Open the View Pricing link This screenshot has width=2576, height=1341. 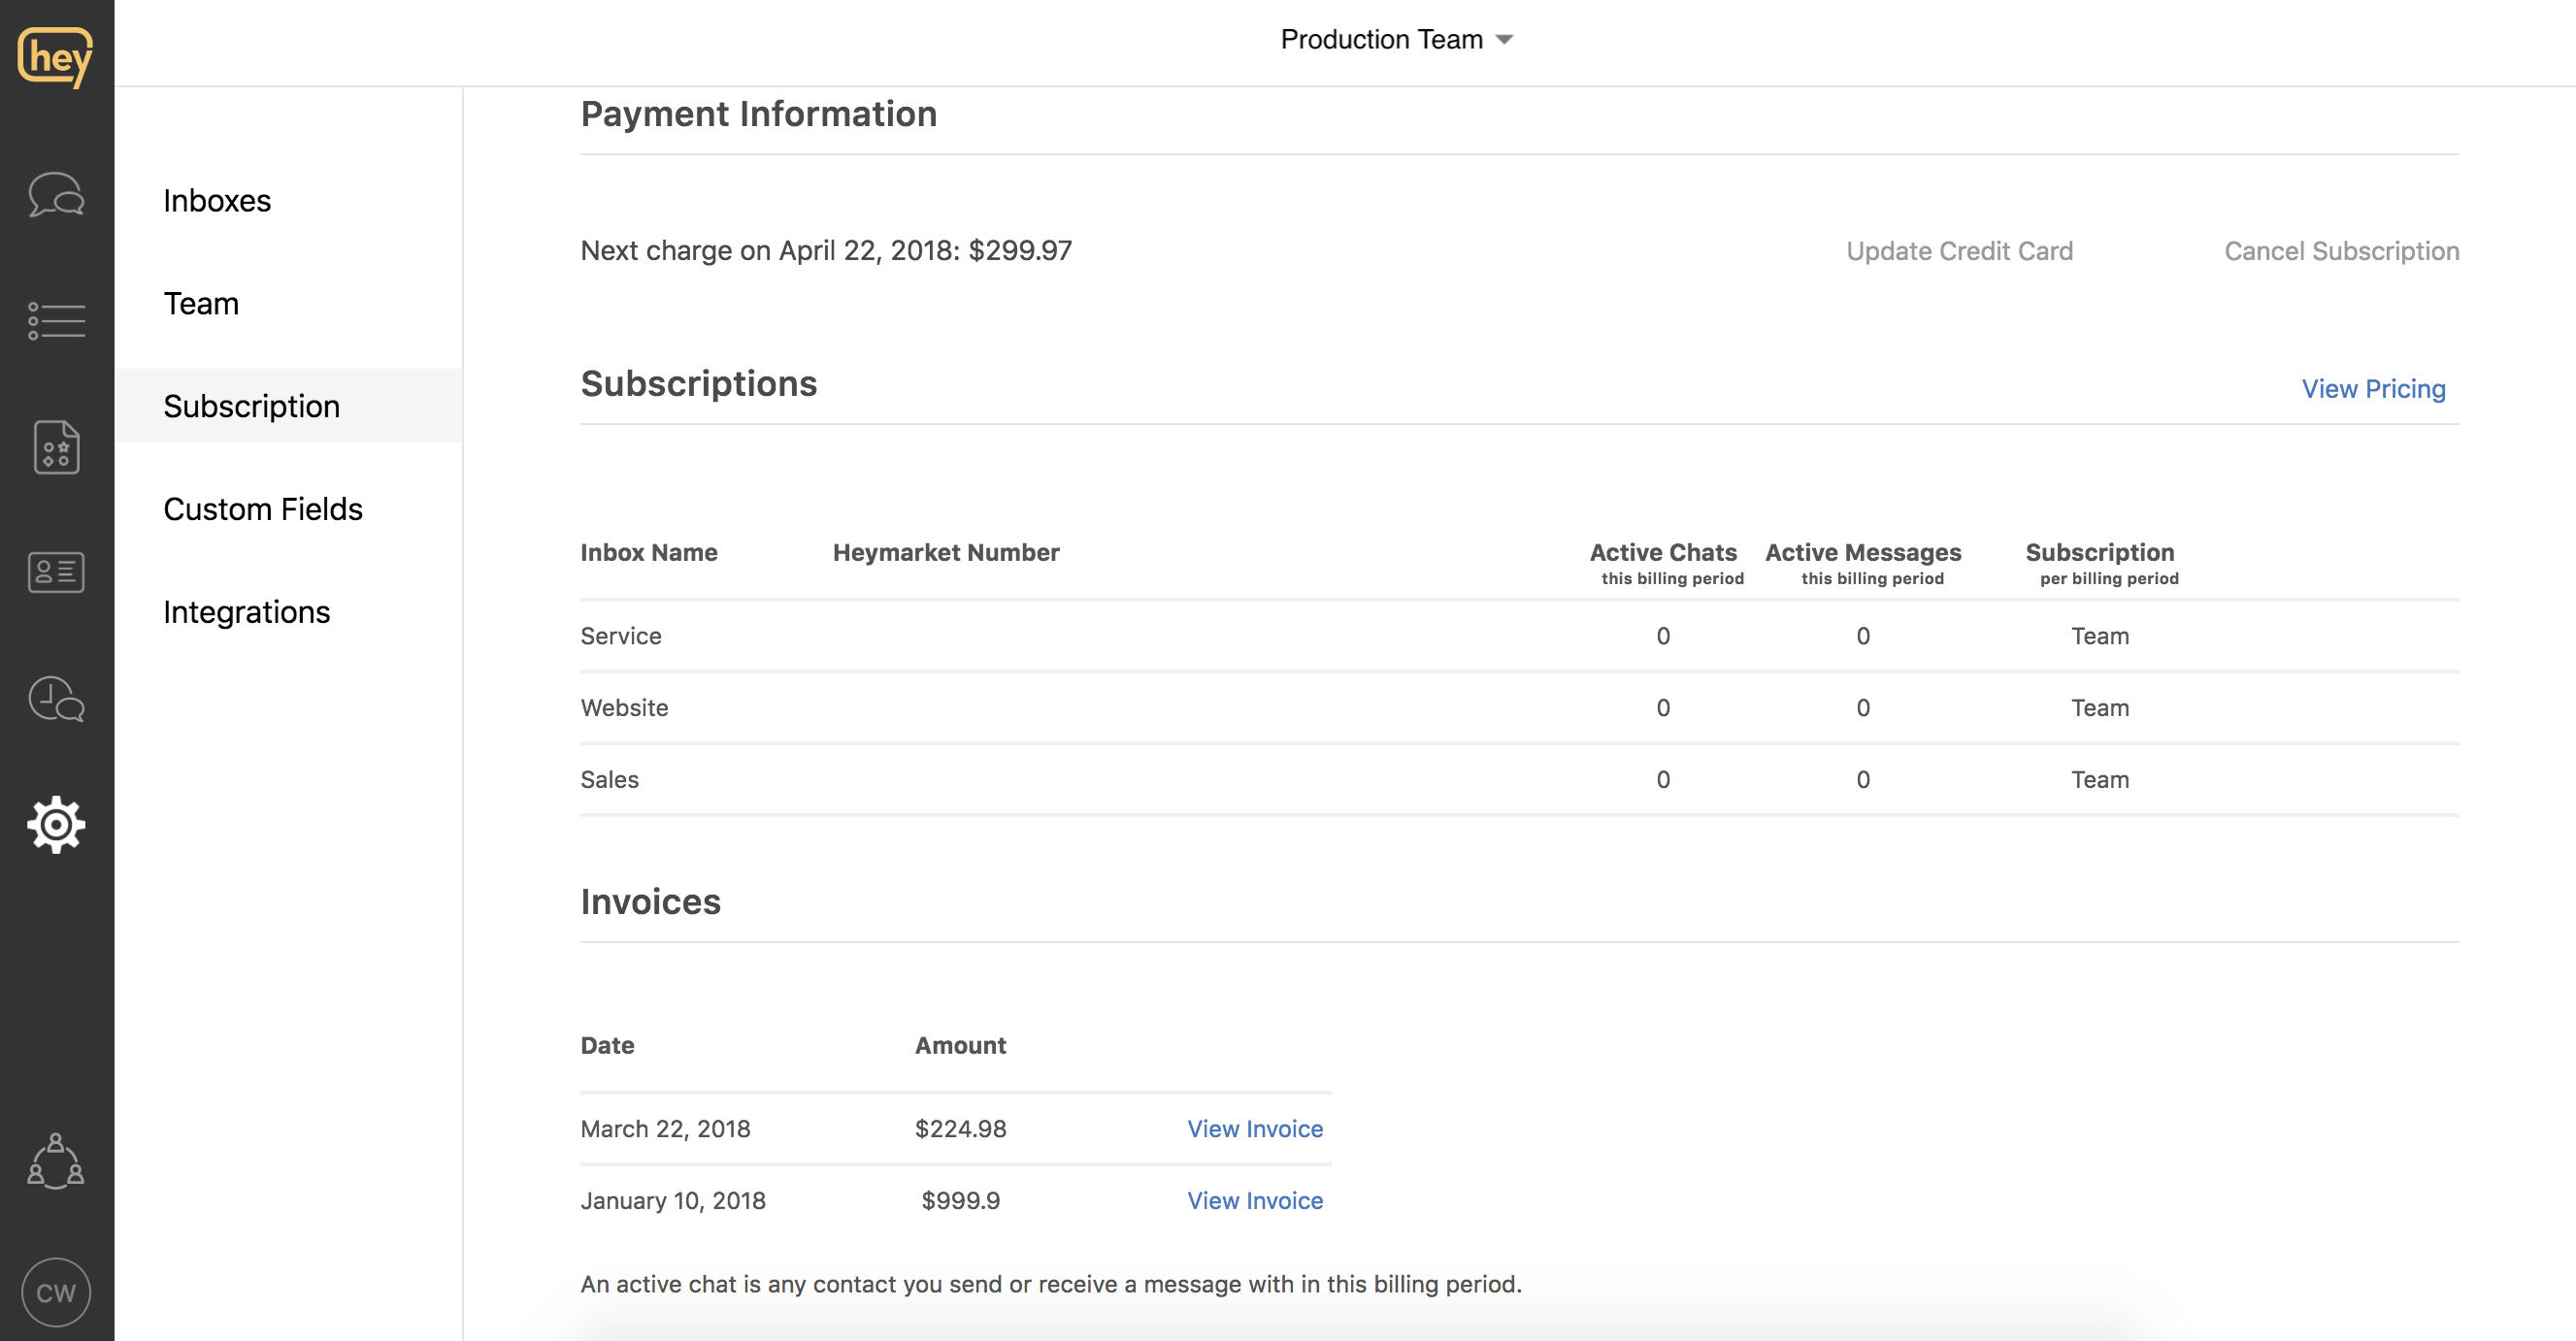pos(2374,389)
